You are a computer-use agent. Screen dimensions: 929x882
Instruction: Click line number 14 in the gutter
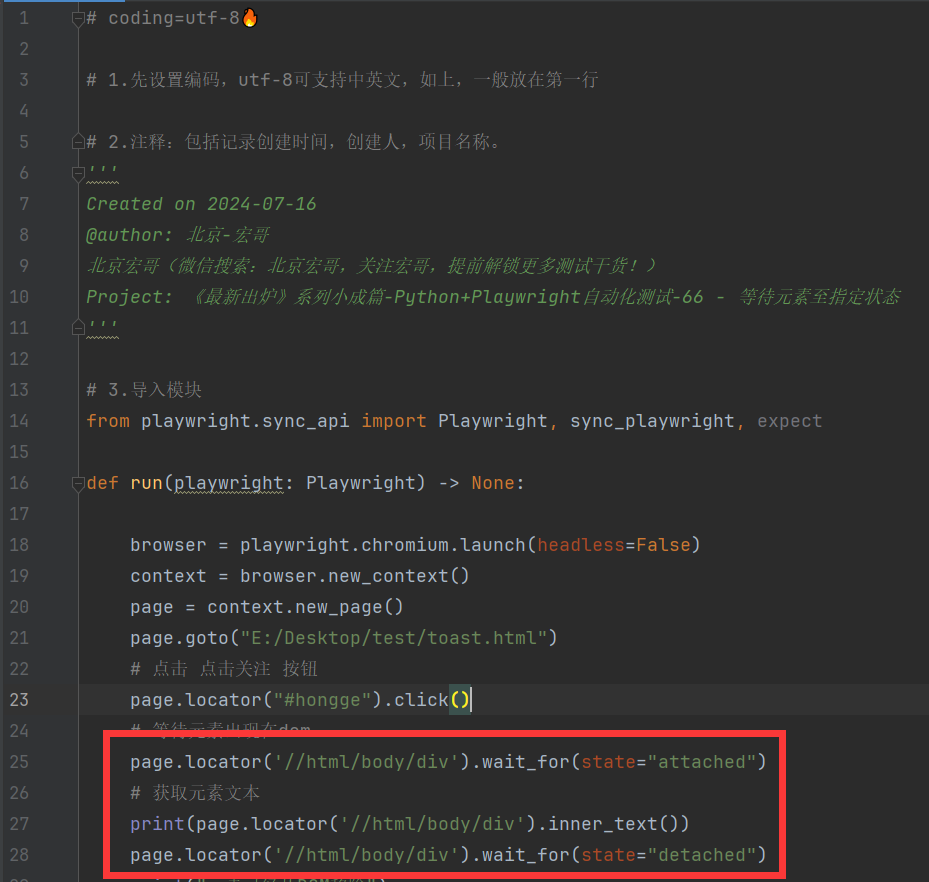pos(19,421)
